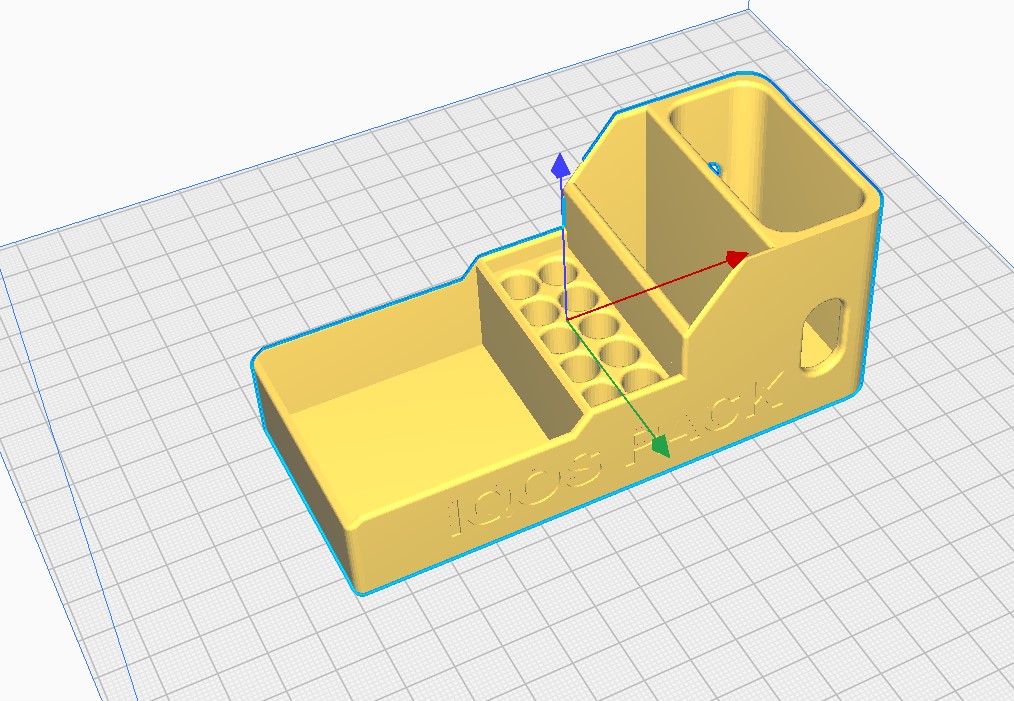This screenshot has height=701, width=1014.
Task: Select the red X-axis move arrow
Action: click(x=737, y=259)
